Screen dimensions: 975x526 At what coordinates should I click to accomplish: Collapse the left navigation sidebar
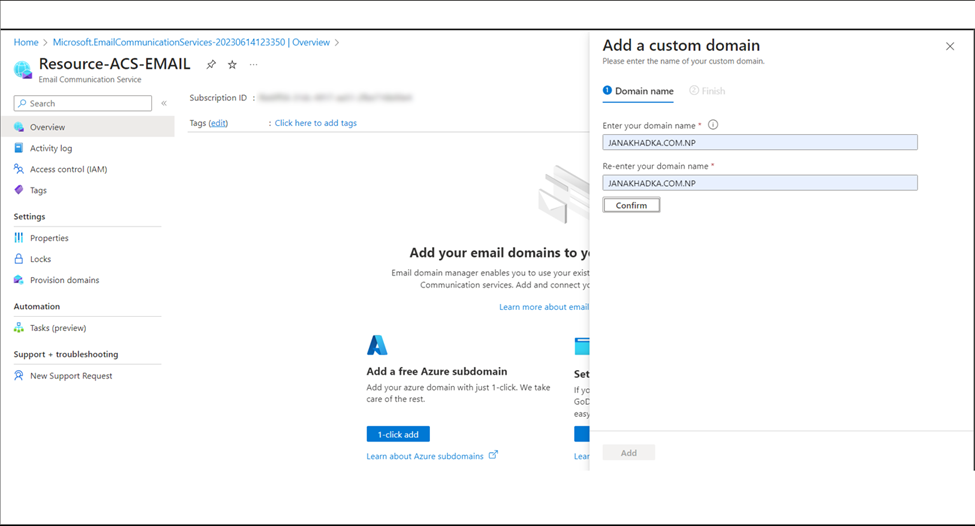tap(164, 103)
